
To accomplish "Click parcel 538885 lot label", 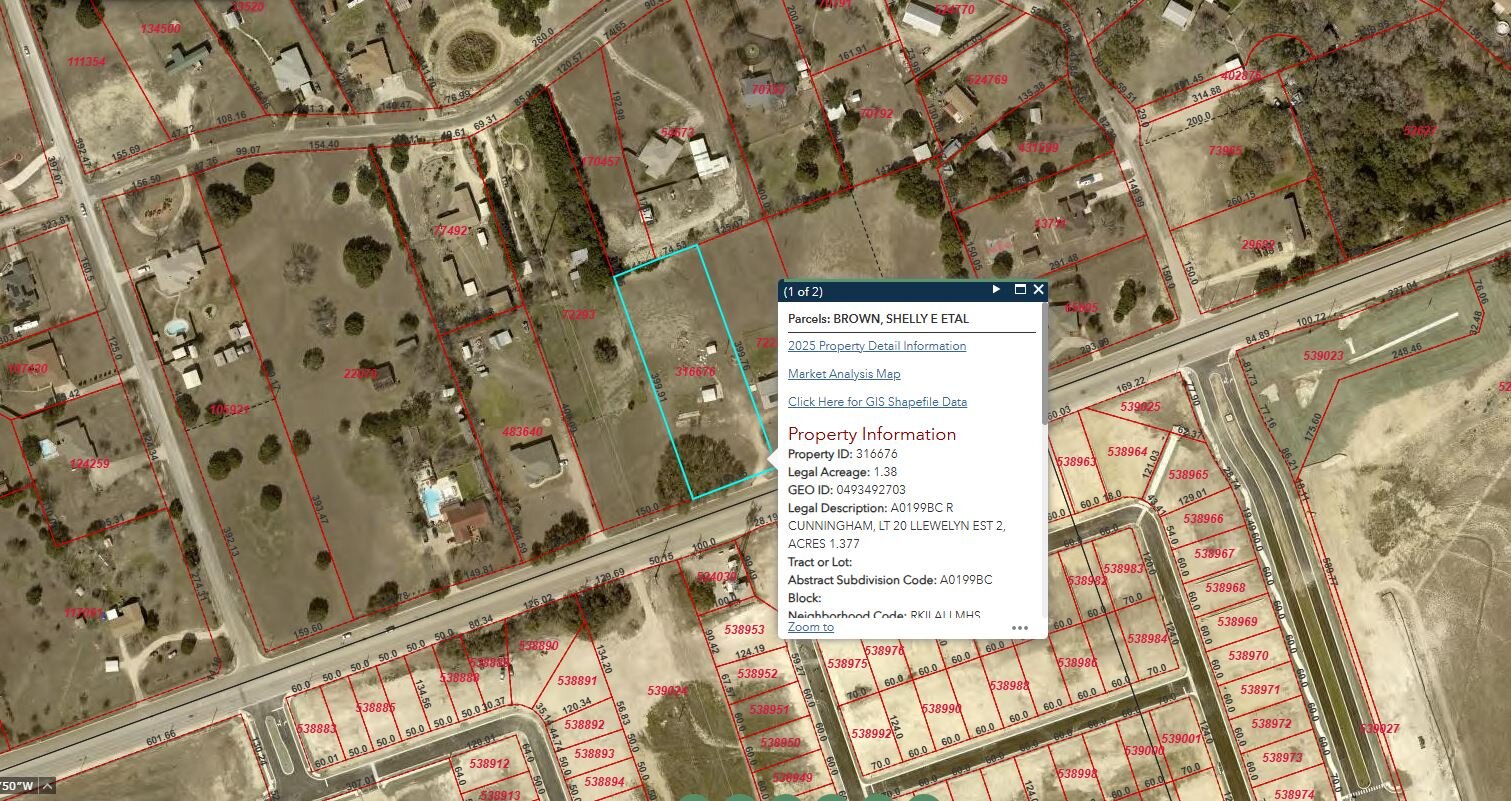I will click(x=376, y=708).
